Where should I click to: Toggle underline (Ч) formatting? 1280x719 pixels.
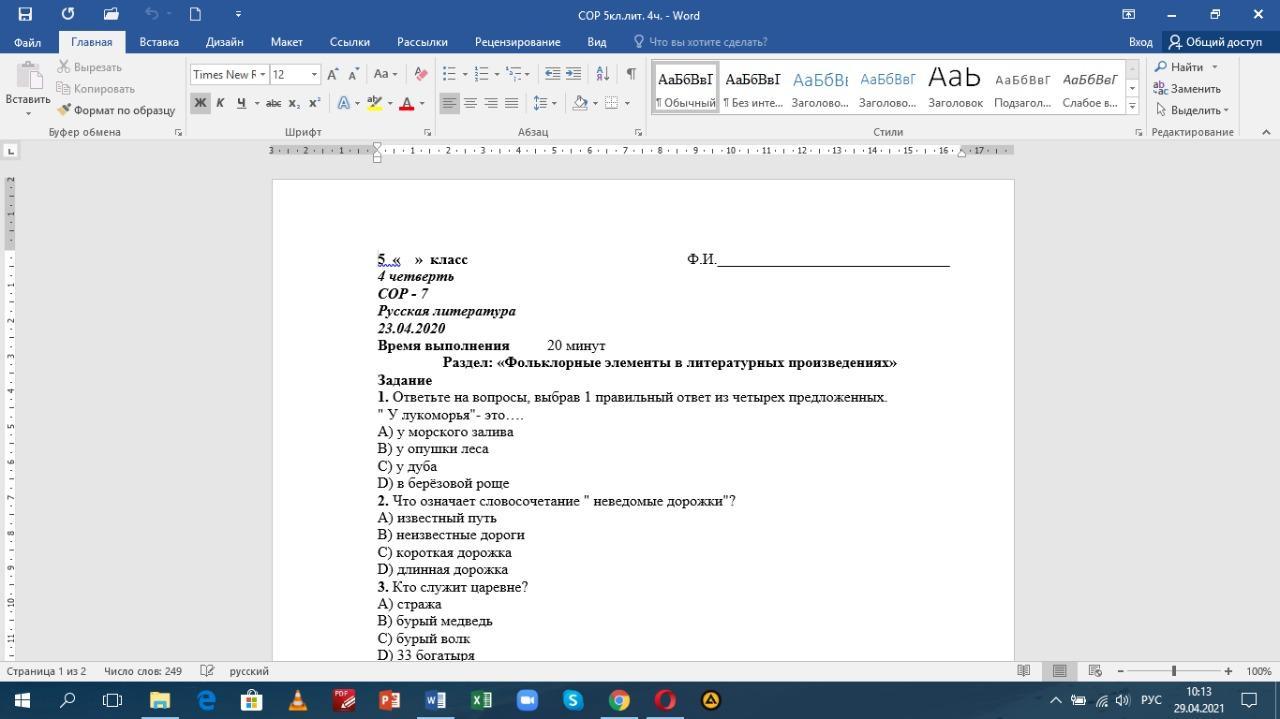pos(241,103)
